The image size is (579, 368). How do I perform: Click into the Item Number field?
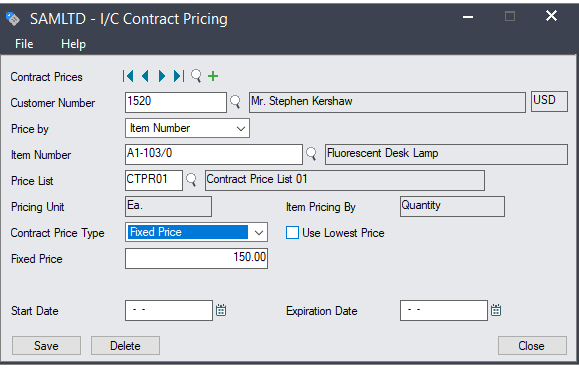click(x=214, y=154)
